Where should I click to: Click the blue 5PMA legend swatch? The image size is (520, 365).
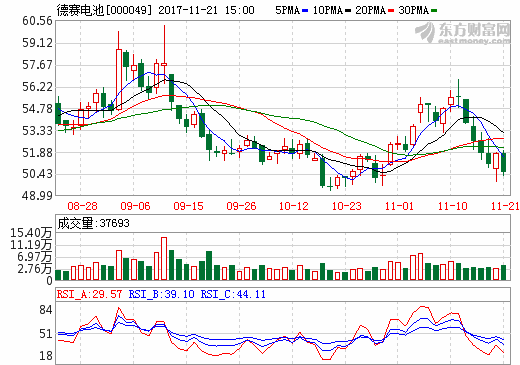point(305,11)
